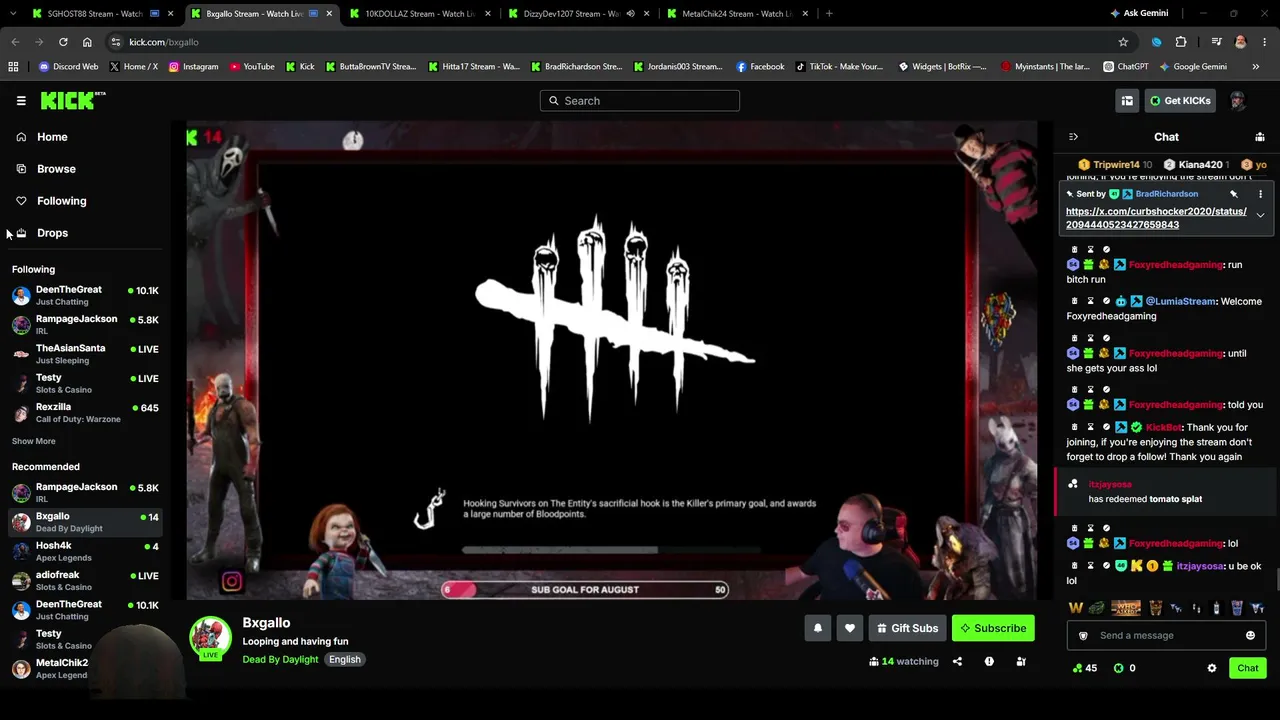This screenshot has height=720, width=1280.
Task: Open chat settings gear
Action: 1212,668
